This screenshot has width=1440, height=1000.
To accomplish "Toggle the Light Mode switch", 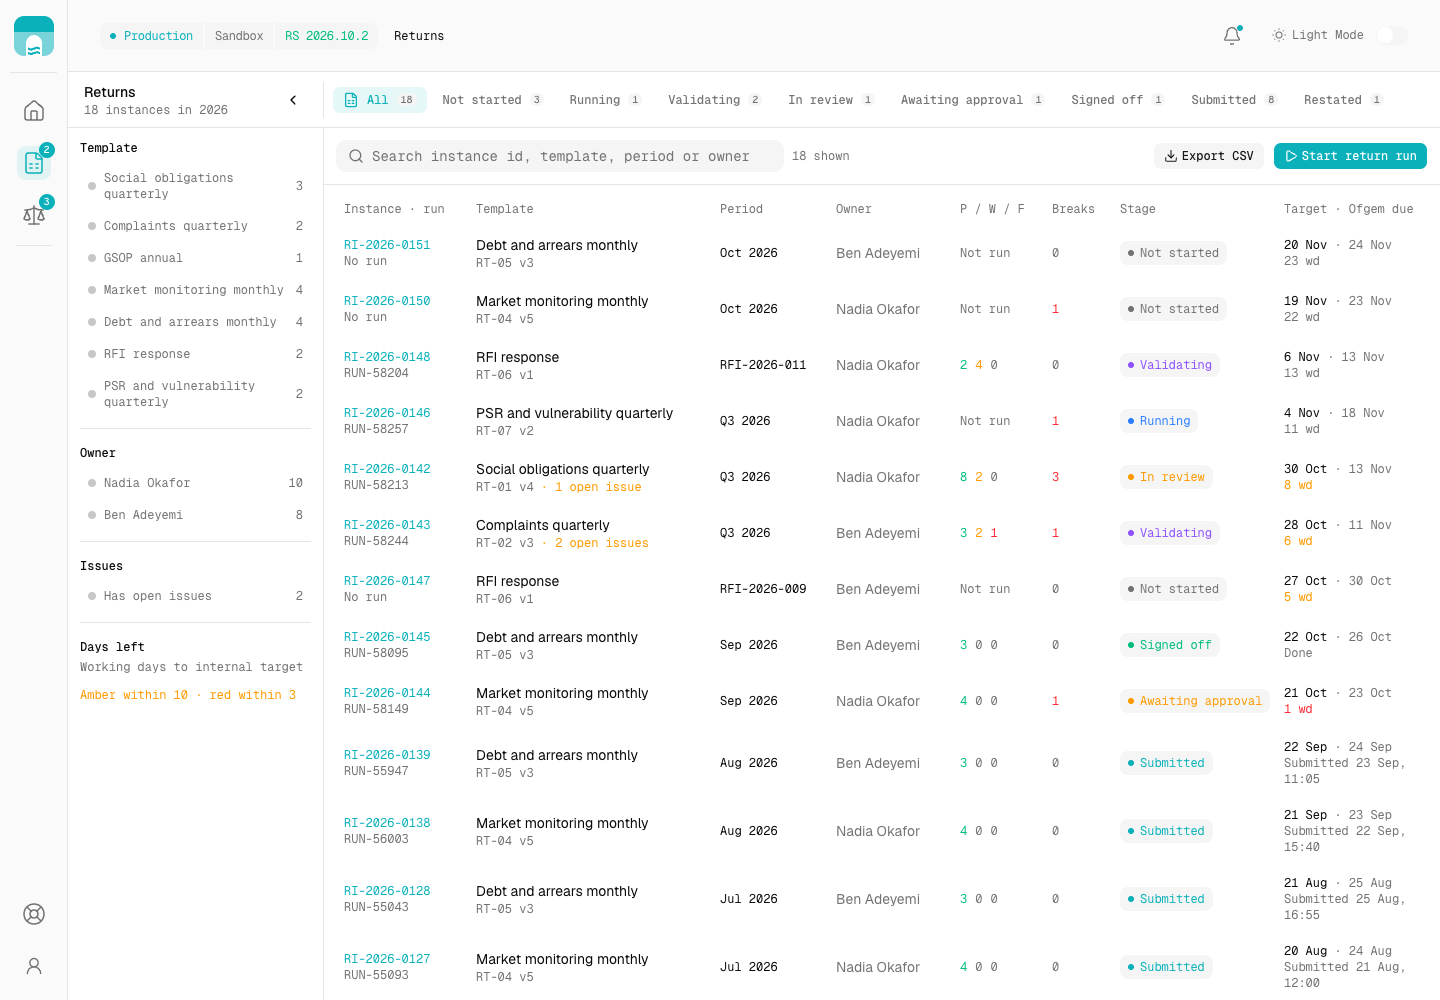I will pyautogui.click(x=1392, y=35).
